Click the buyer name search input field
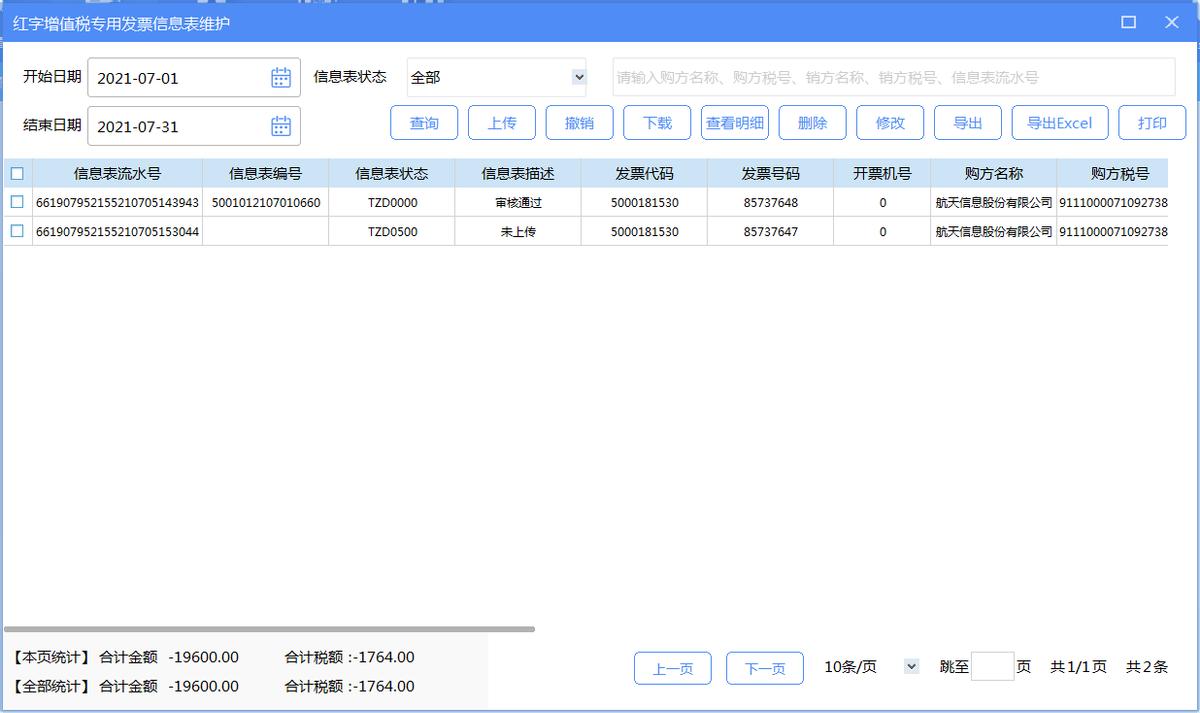Screen dimensions: 1200x713 point(893,77)
